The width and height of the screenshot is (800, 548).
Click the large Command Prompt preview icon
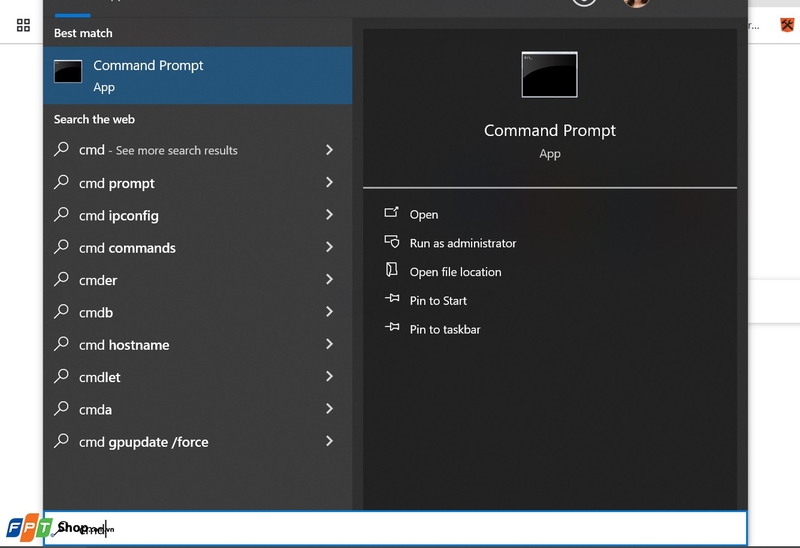549,75
